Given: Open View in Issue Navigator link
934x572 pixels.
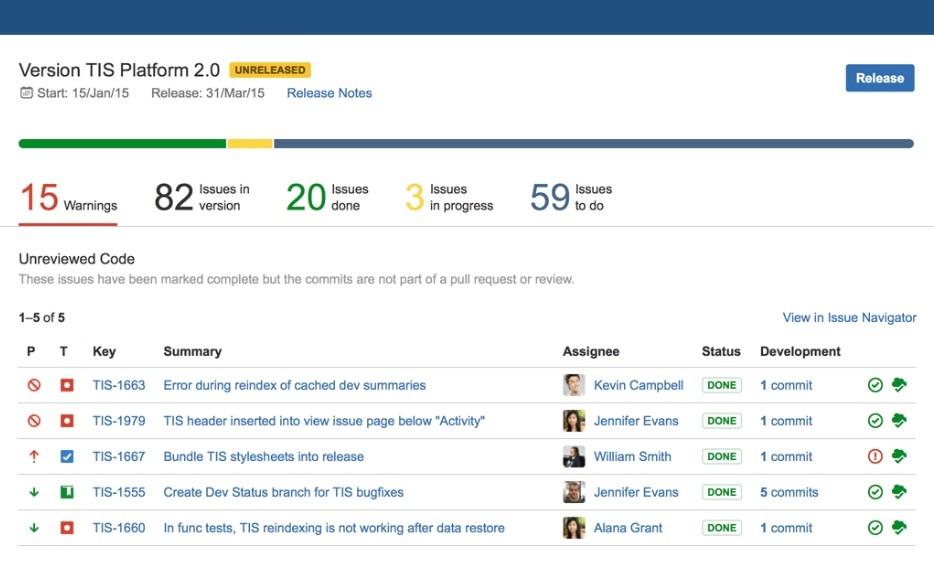Looking at the screenshot, I should (849, 318).
